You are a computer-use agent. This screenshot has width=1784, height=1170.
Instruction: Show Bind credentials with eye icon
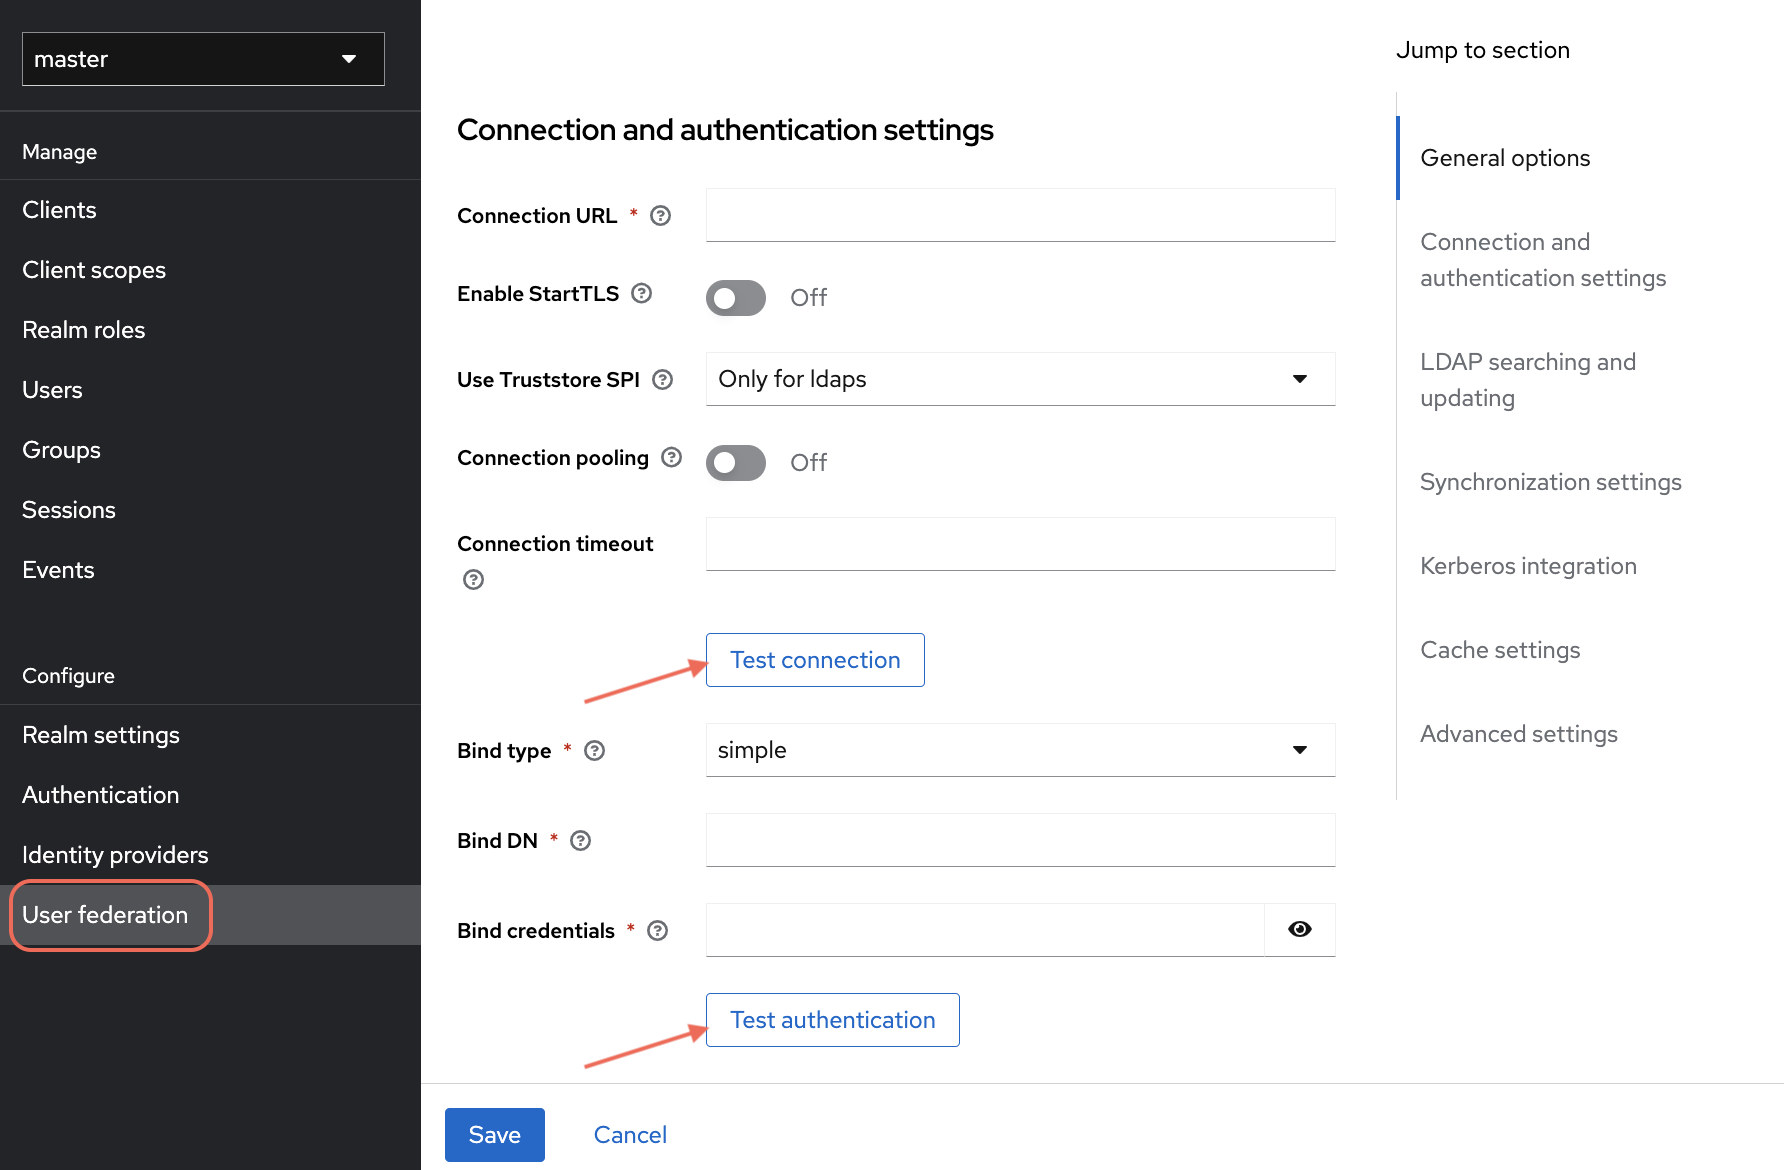[1299, 930]
